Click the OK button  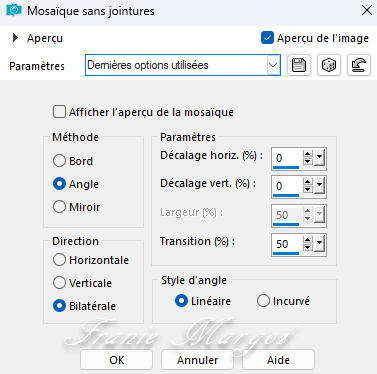click(116, 360)
